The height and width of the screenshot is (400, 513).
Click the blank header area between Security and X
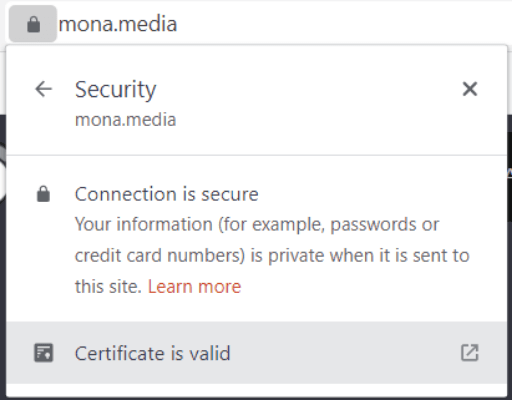307,89
